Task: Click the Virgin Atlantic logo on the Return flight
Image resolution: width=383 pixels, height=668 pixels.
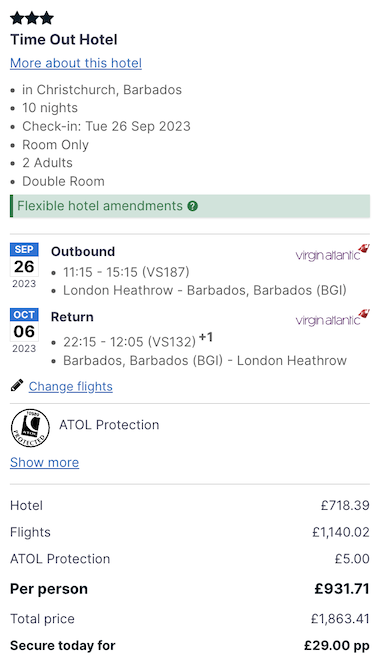Action: 332,318
